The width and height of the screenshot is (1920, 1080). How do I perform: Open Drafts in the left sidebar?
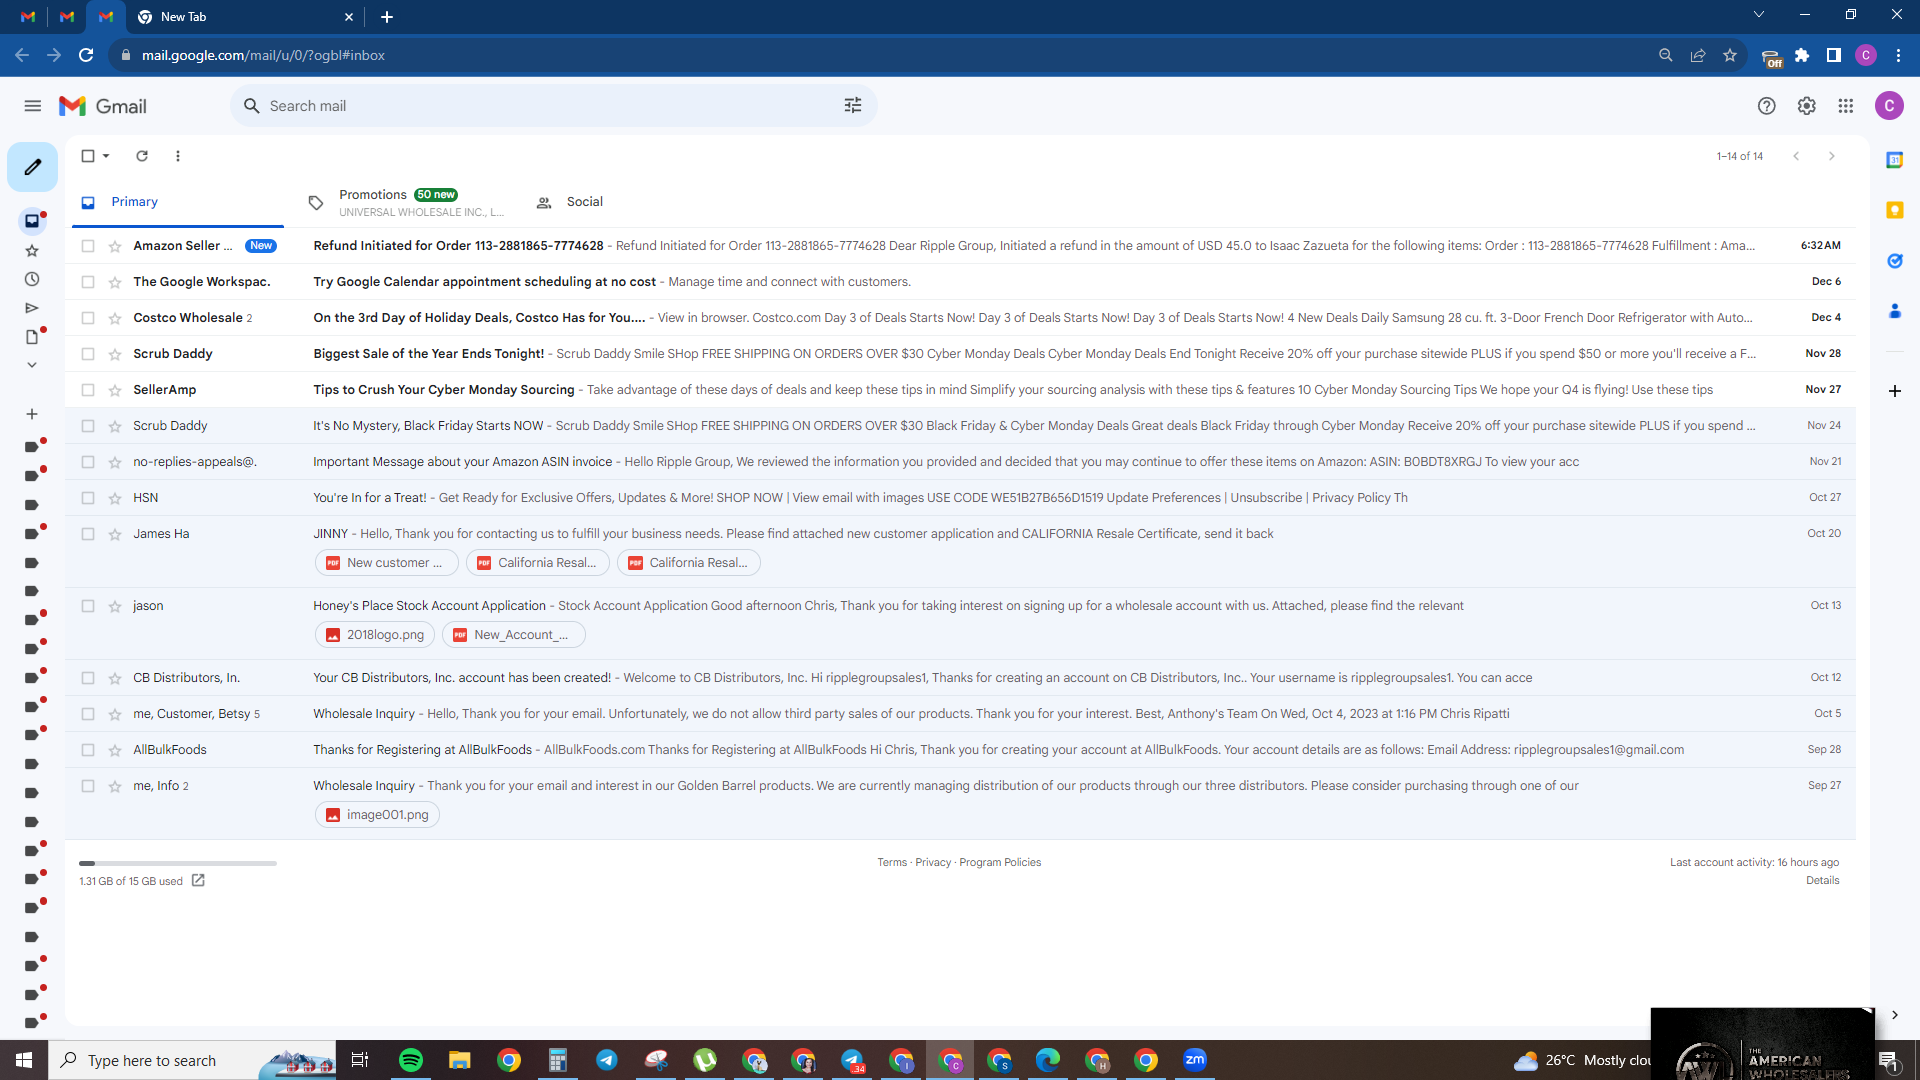pos(32,337)
